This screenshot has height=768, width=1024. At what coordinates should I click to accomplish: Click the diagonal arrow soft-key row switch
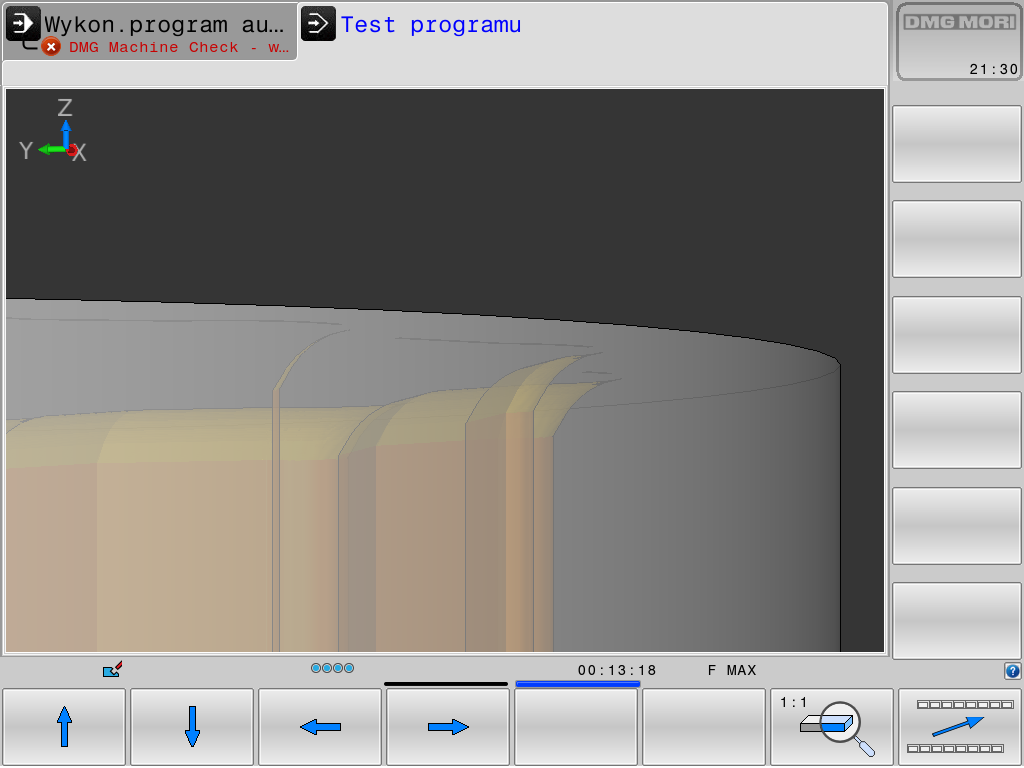point(960,727)
